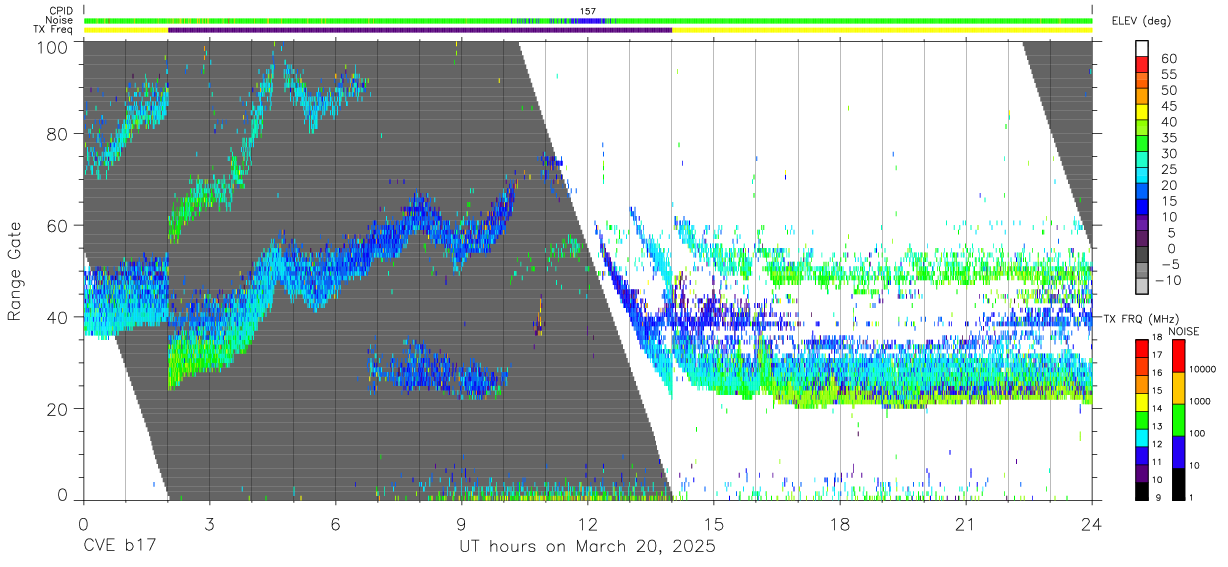This screenshot has width=1228, height=567.
Task: Click the 55 label on elevation scale
Action: tap(1169, 74)
